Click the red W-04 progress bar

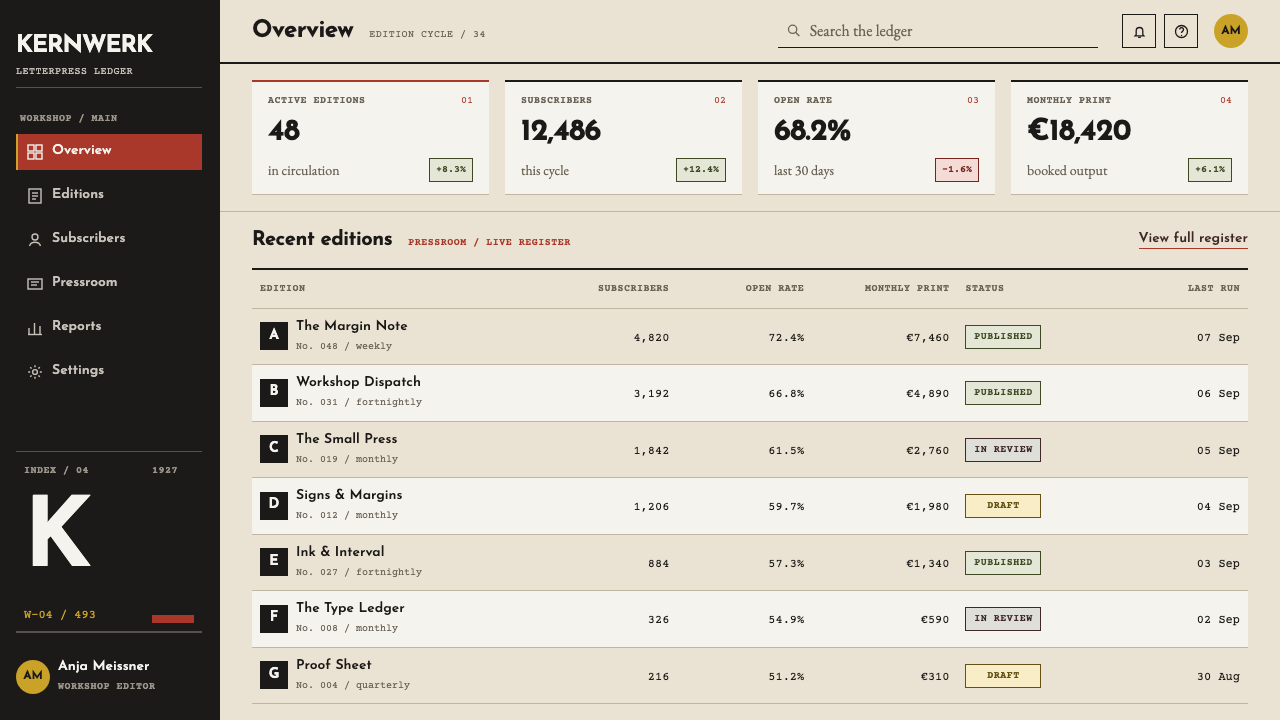coord(173,619)
